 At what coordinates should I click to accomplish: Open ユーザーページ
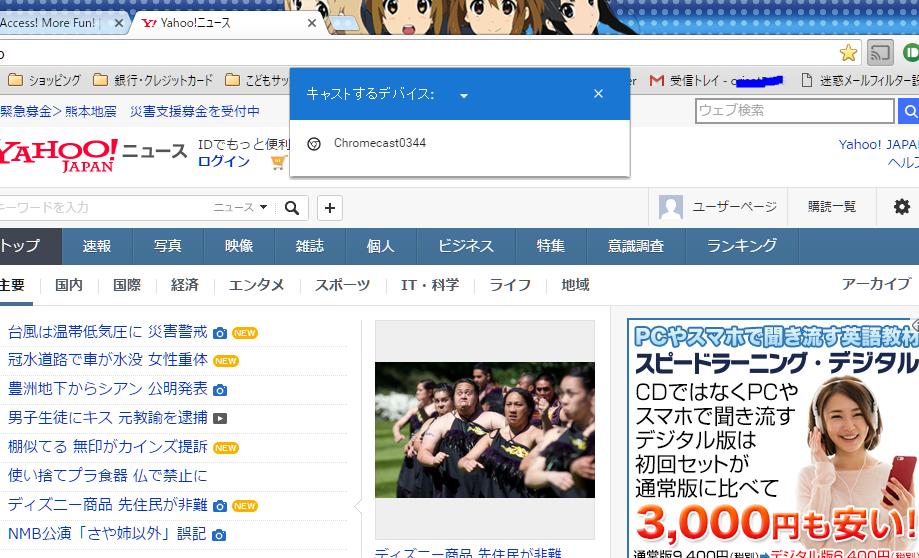click(734, 207)
